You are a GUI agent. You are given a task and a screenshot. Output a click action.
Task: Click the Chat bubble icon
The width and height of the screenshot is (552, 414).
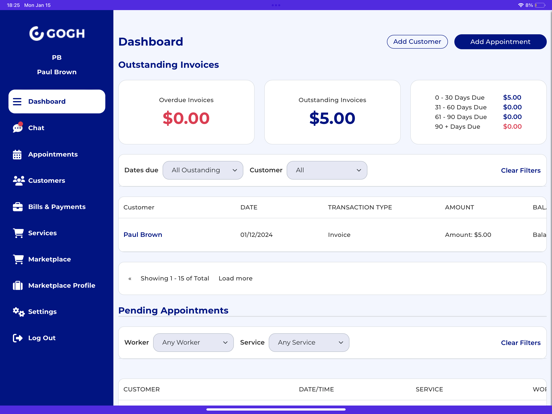[x=18, y=127]
